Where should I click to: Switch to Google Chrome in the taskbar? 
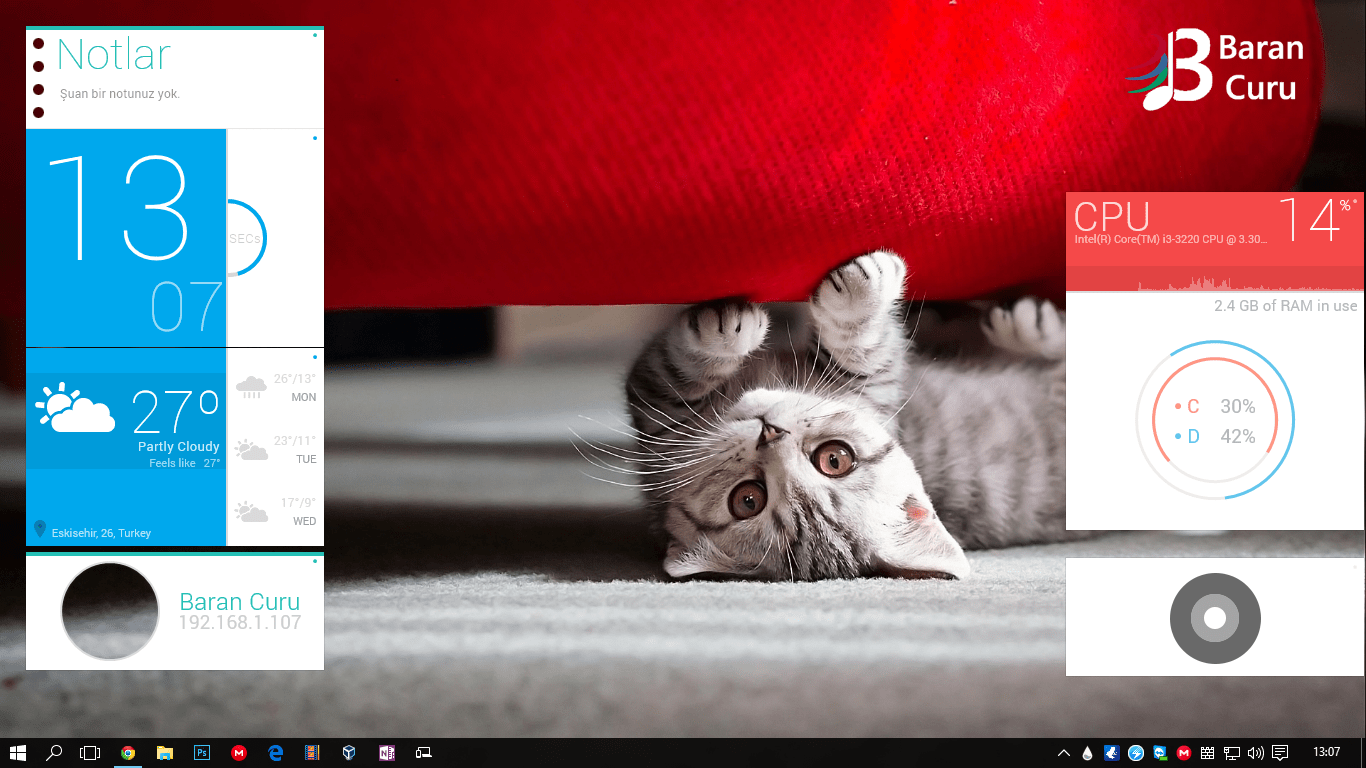128,752
